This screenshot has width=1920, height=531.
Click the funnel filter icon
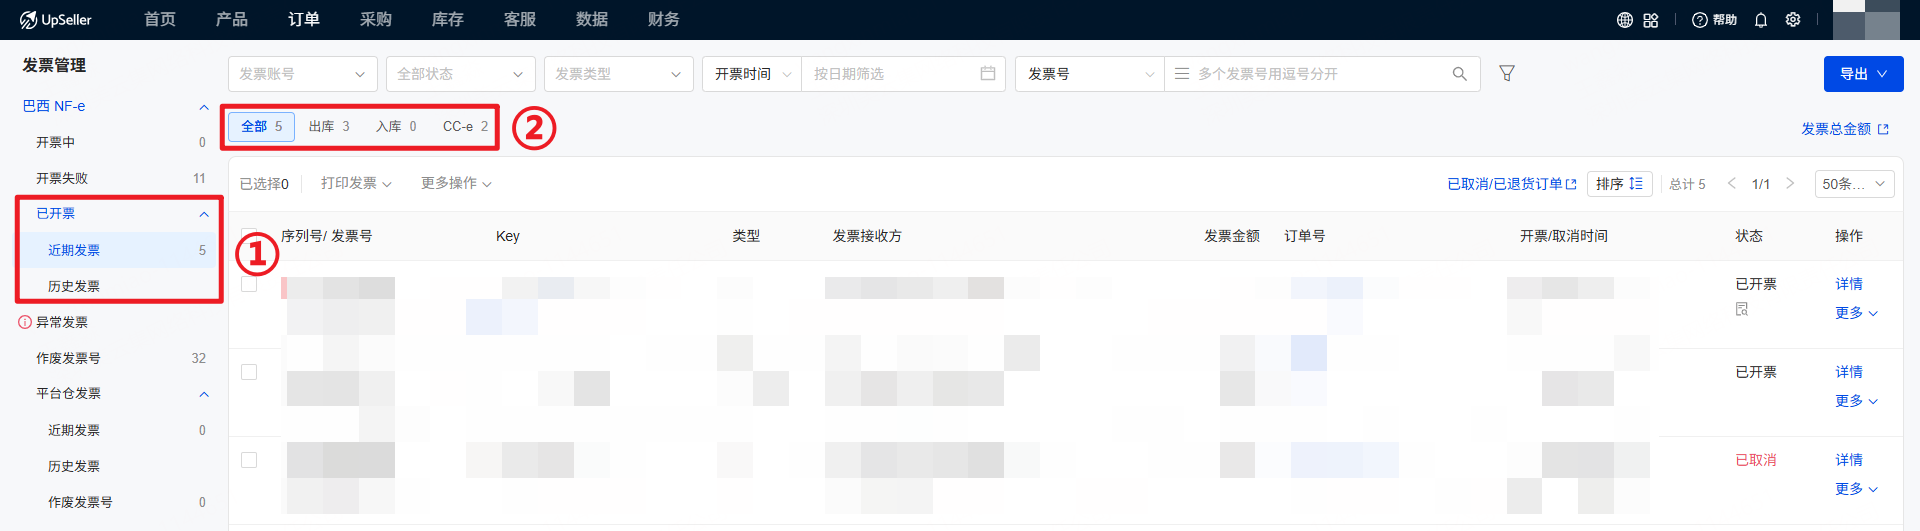1507,73
